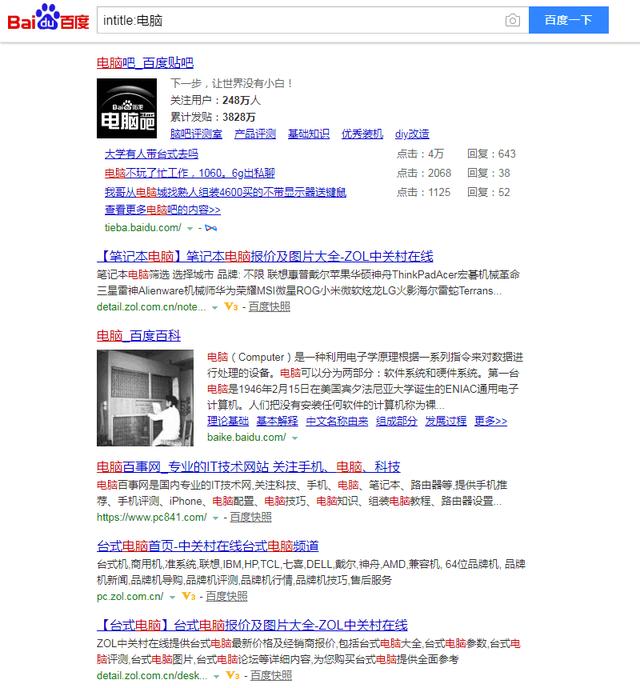The width and height of the screenshot is (640, 688).
Task: Click the pc.zol.com.cn/ green URL
Action: 130,596
